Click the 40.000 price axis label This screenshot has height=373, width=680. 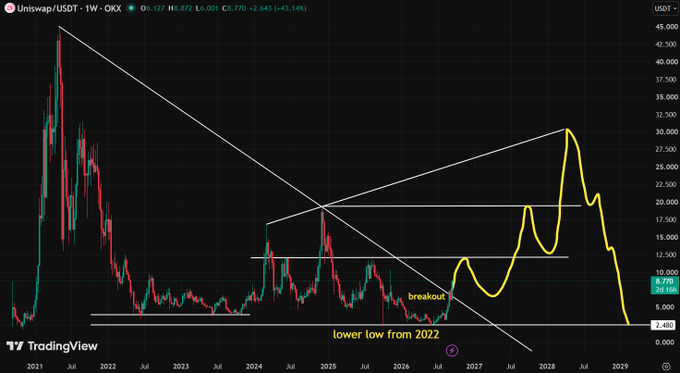point(666,62)
